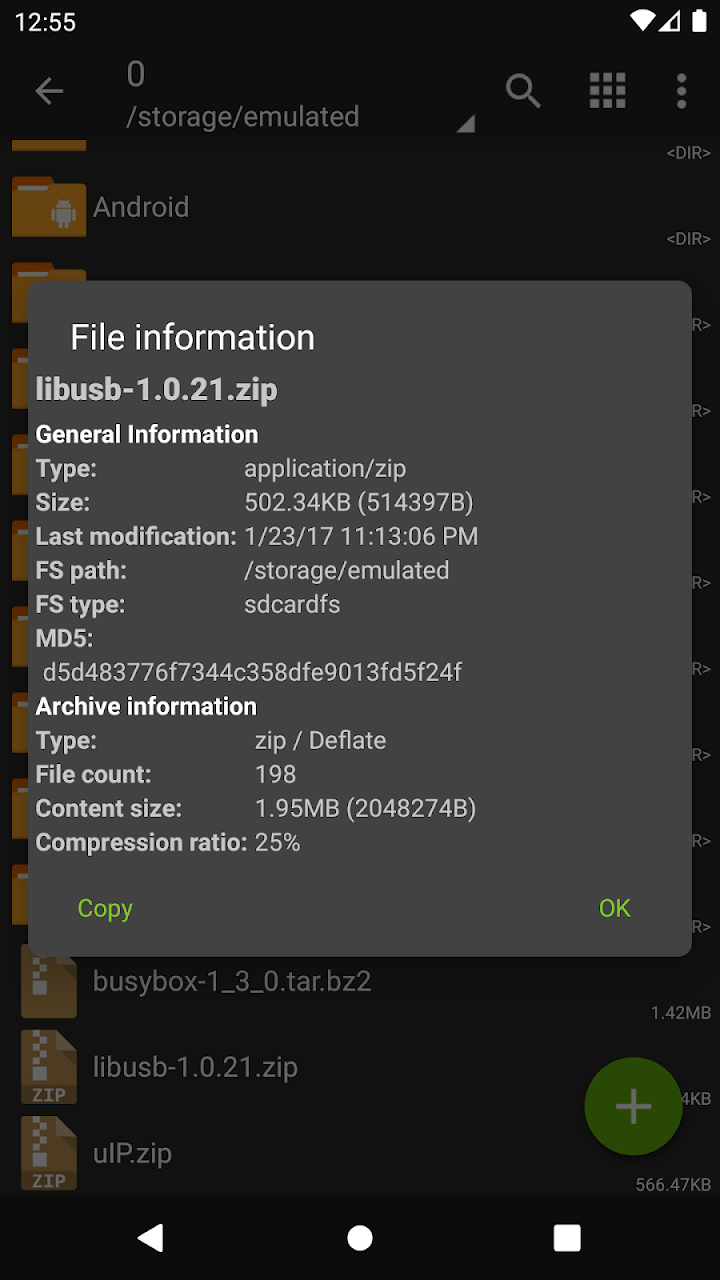Open the busybox-1_3_0.tar.bz2 file entry
This screenshot has height=1280, width=720.
click(x=232, y=981)
